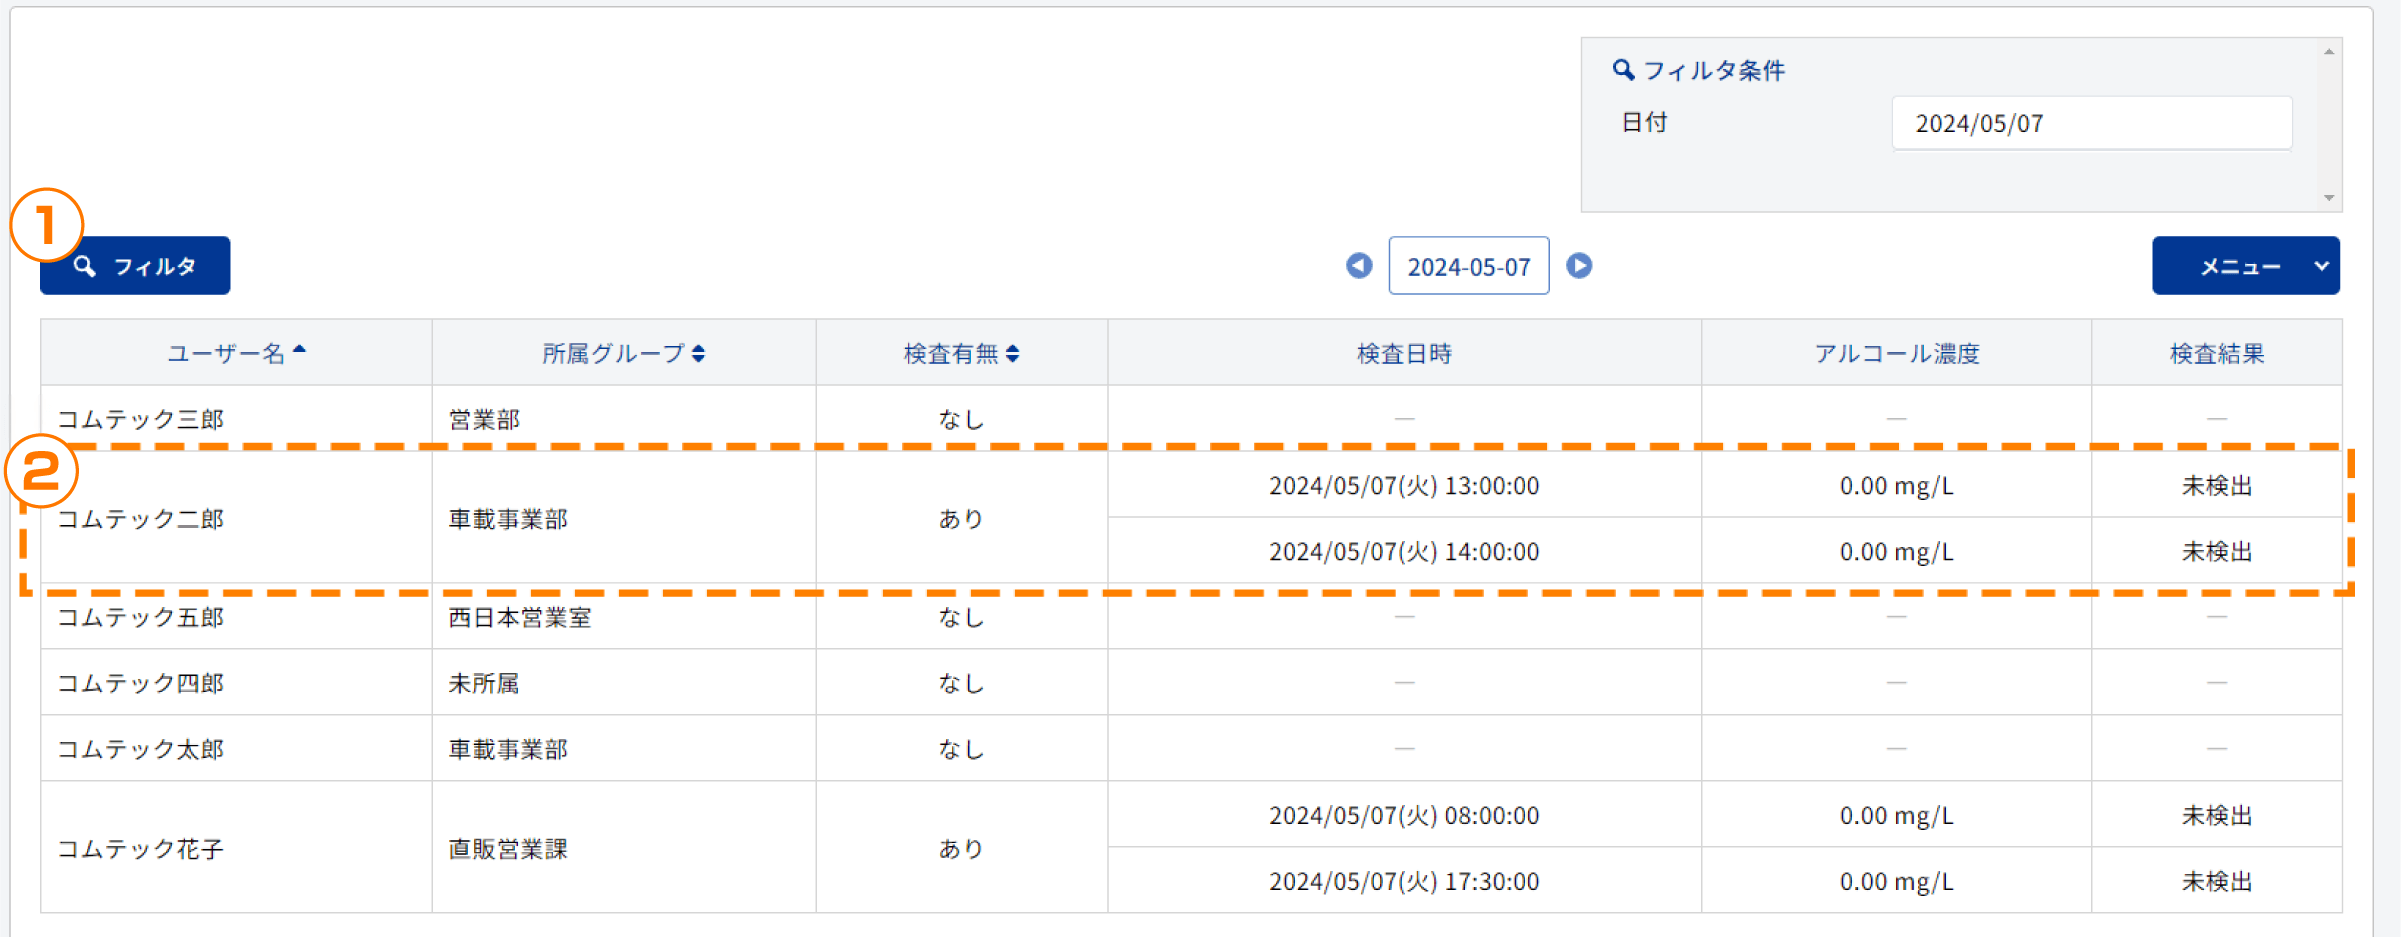2401x937 pixels.
Task: Click なし cell in コムテック五郎 row
Action: pos(961,617)
